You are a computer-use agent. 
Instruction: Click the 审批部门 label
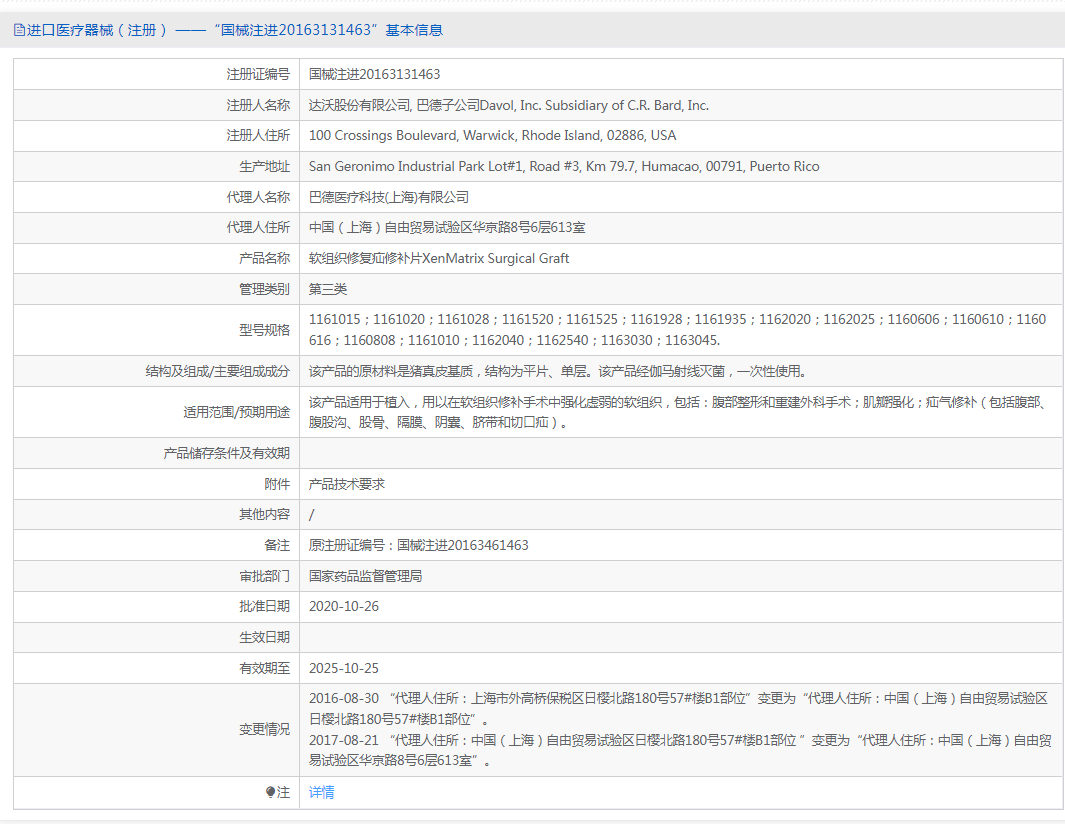pyautogui.click(x=264, y=576)
